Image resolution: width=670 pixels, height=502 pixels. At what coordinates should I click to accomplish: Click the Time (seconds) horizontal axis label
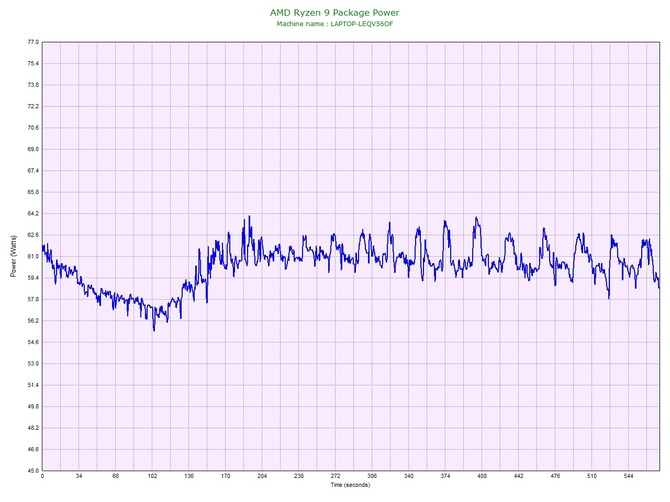pos(350,485)
